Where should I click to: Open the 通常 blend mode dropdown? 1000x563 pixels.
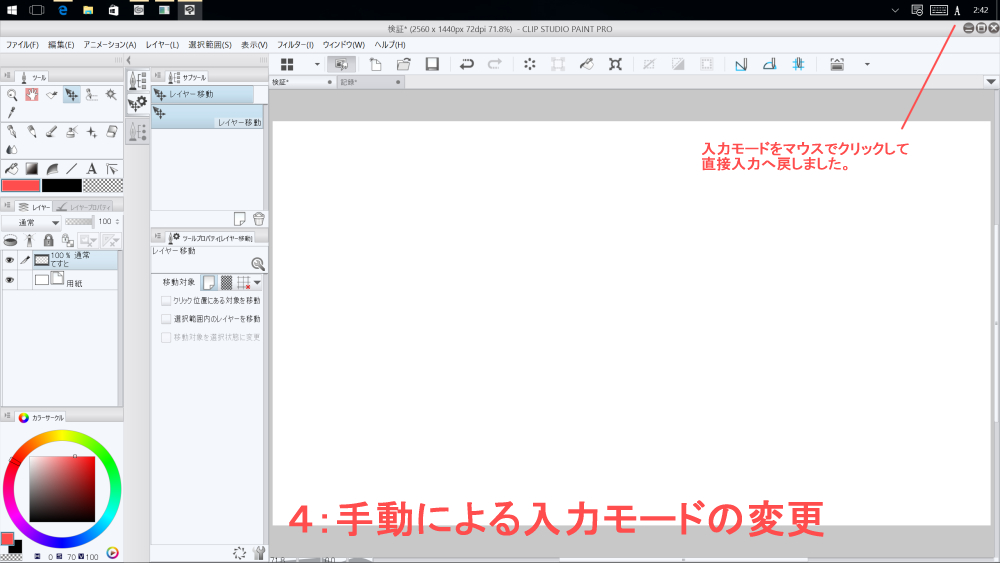31,222
